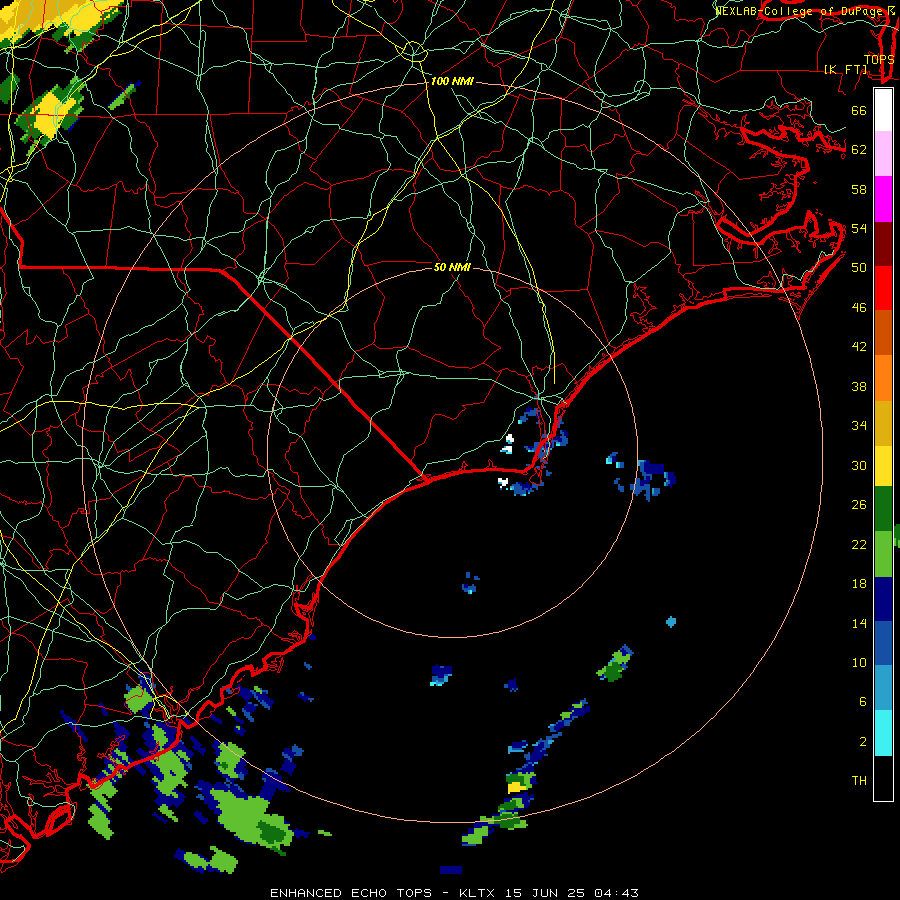Click the "KLTX" radar site identifier
900x900 pixels.
[478, 893]
